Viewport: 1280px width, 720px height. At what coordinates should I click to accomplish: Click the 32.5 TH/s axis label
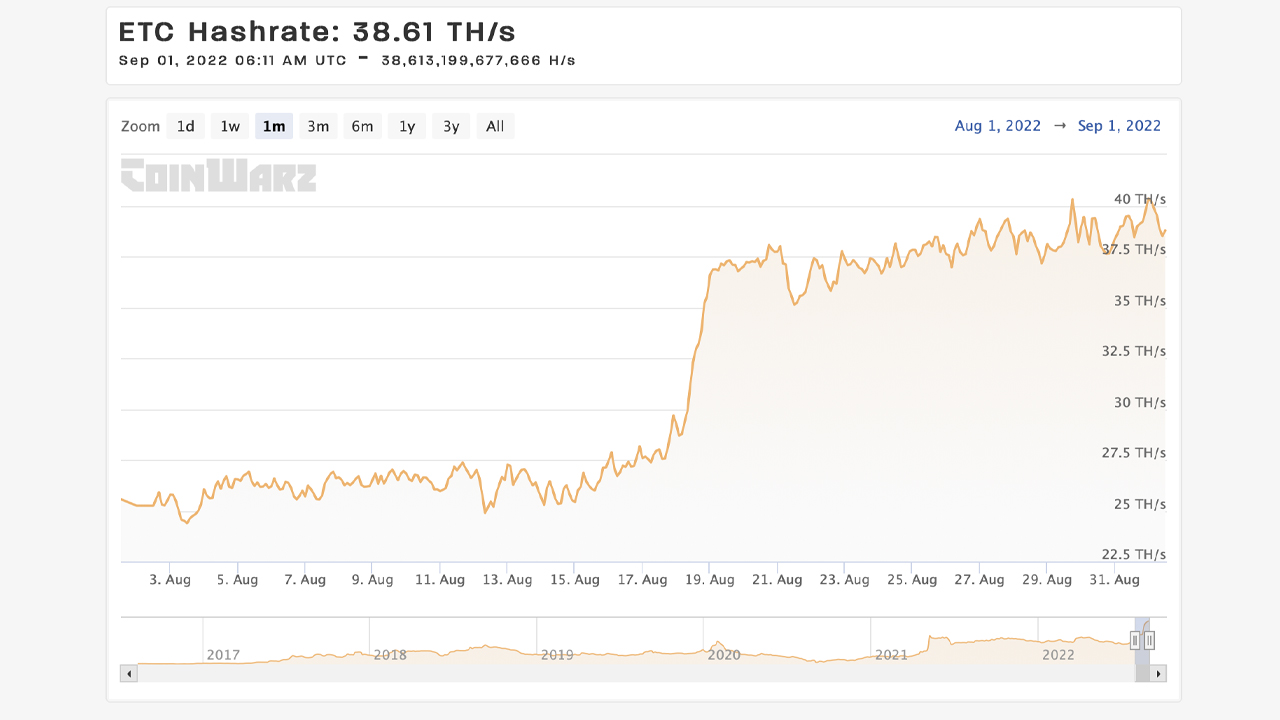pyautogui.click(x=1133, y=352)
